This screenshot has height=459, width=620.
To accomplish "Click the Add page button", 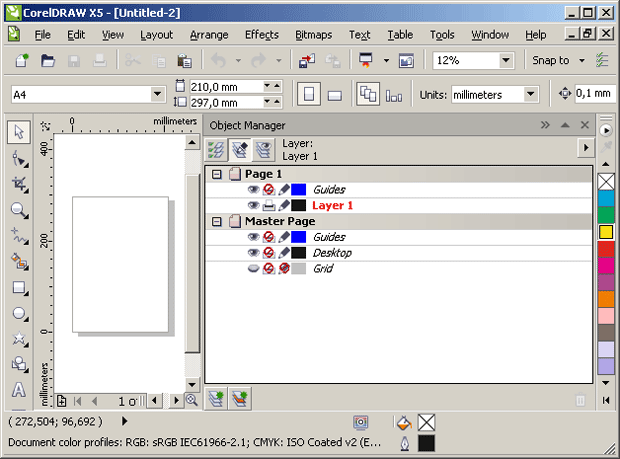I will coord(61,401).
